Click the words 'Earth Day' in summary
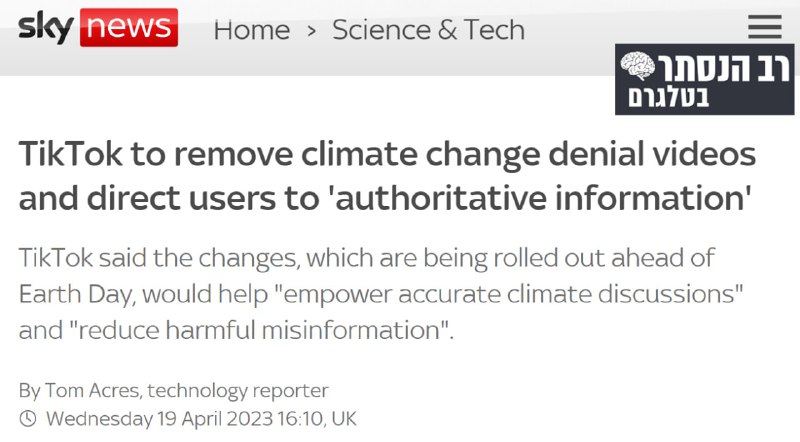The width and height of the screenshot is (800, 442). 78,293
